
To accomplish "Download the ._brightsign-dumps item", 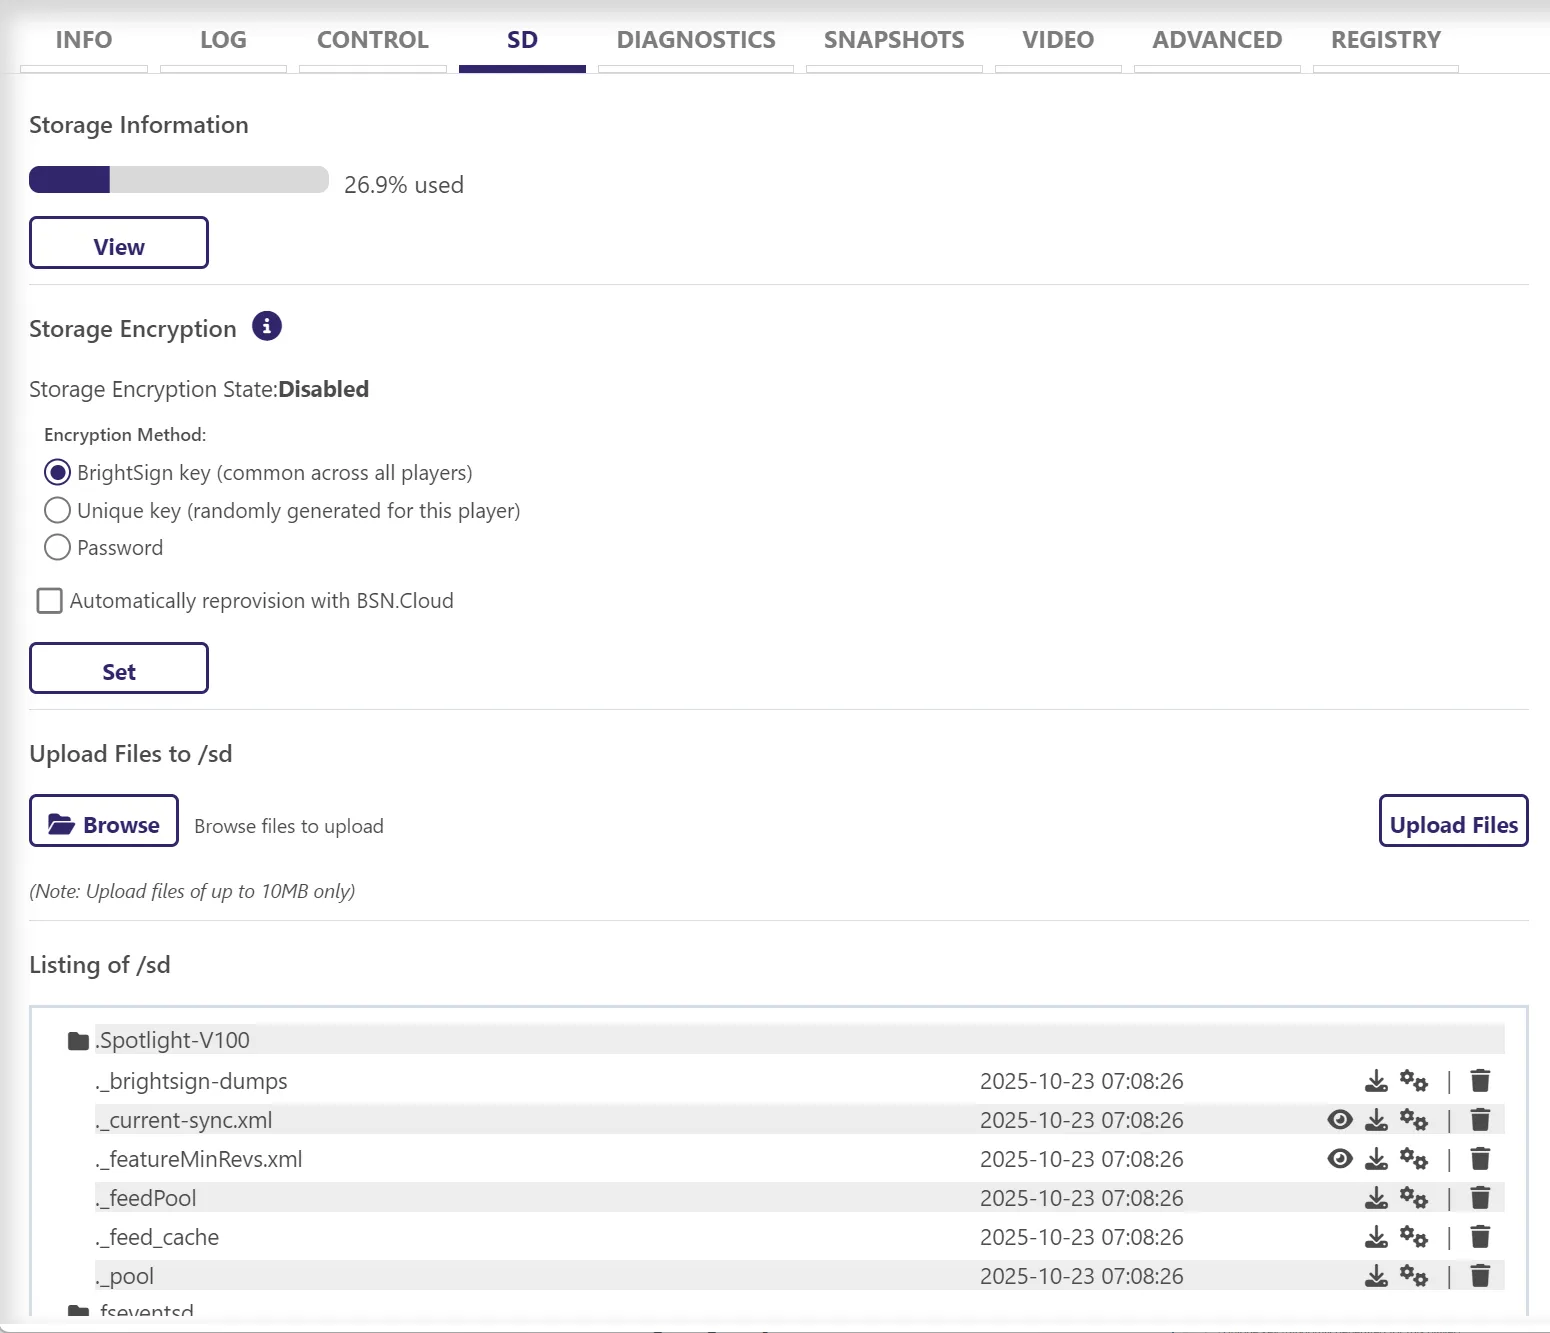I will click(x=1376, y=1081).
